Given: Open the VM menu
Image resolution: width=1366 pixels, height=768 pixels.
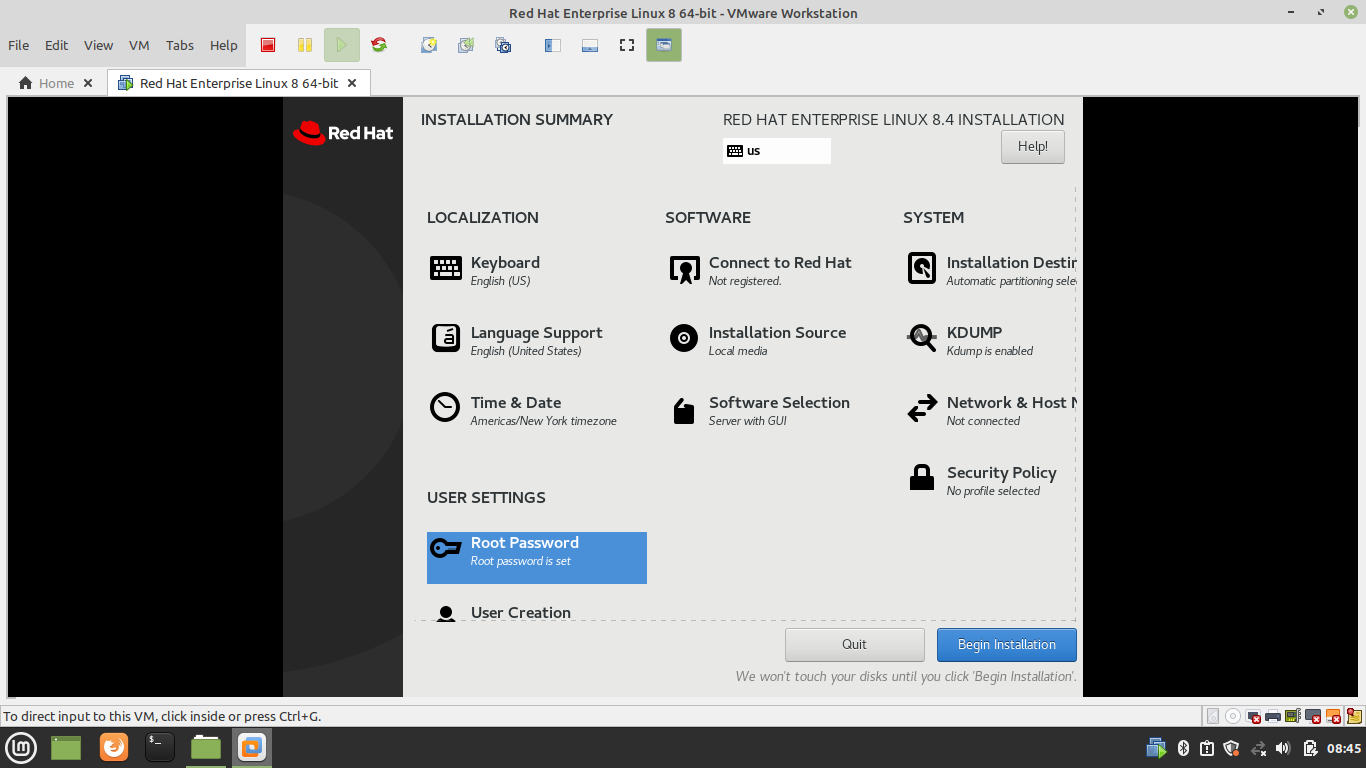Looking at the screenshot, I should tap(139, 45).
